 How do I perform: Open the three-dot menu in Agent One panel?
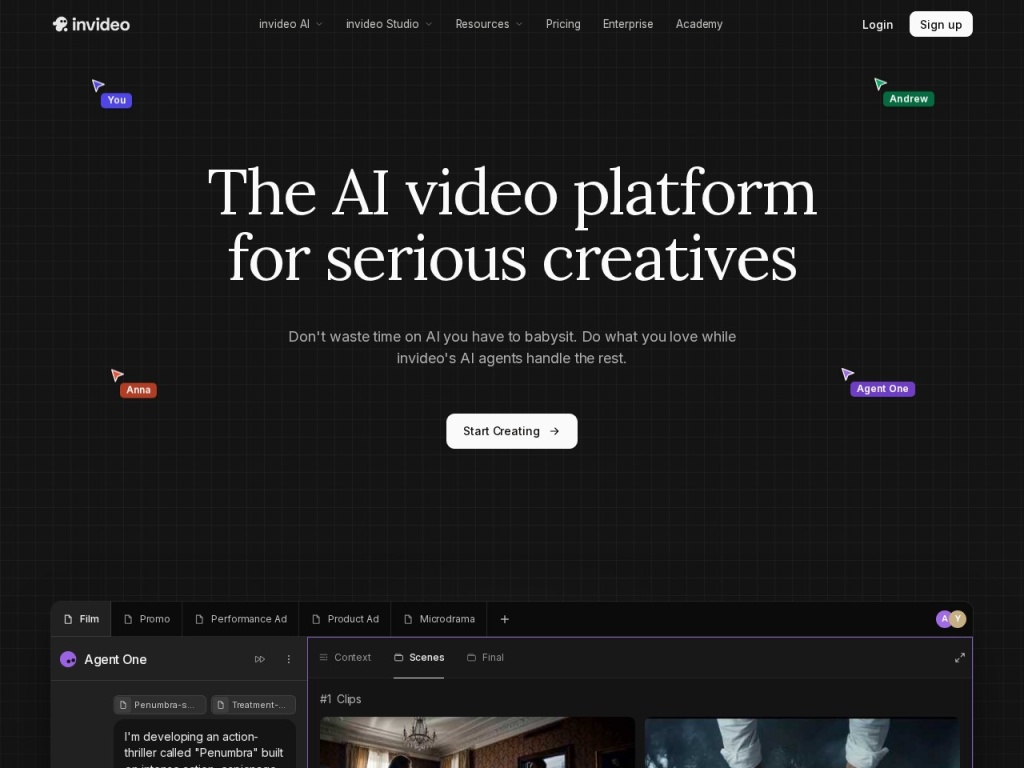click(x=289, y=660)
